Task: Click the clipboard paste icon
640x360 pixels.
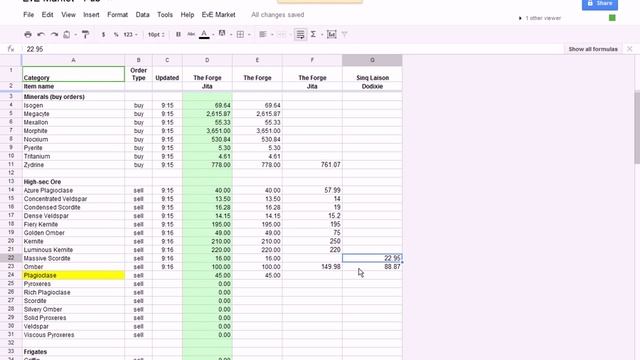Action: (x=67, y=35)
